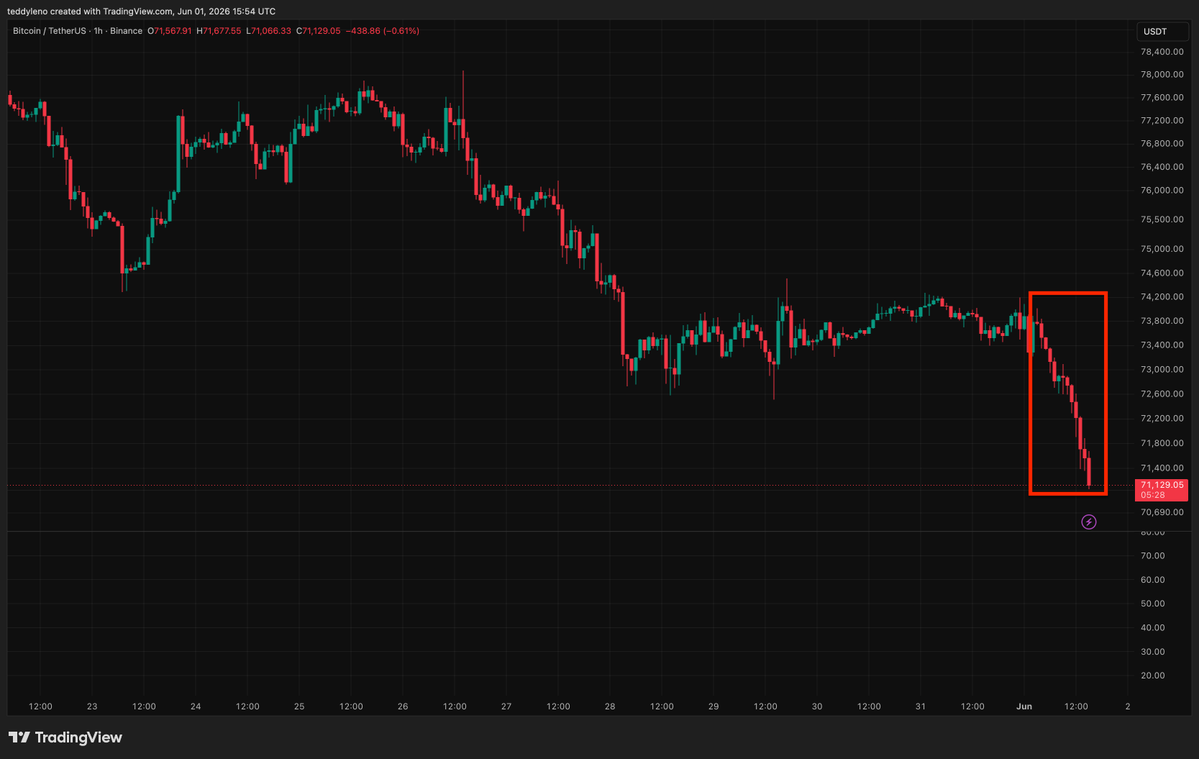Click the 73,000.00 price axis label

1162,370
